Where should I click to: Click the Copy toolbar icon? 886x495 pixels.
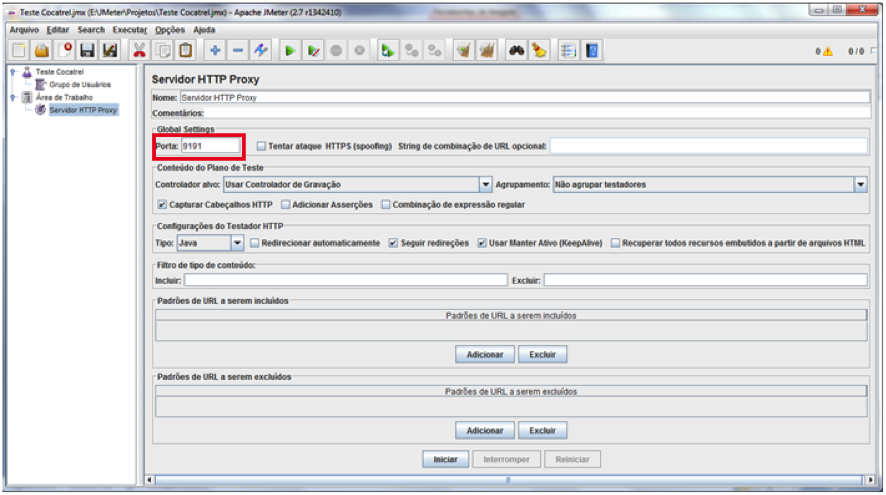click(x=163, y=51)
